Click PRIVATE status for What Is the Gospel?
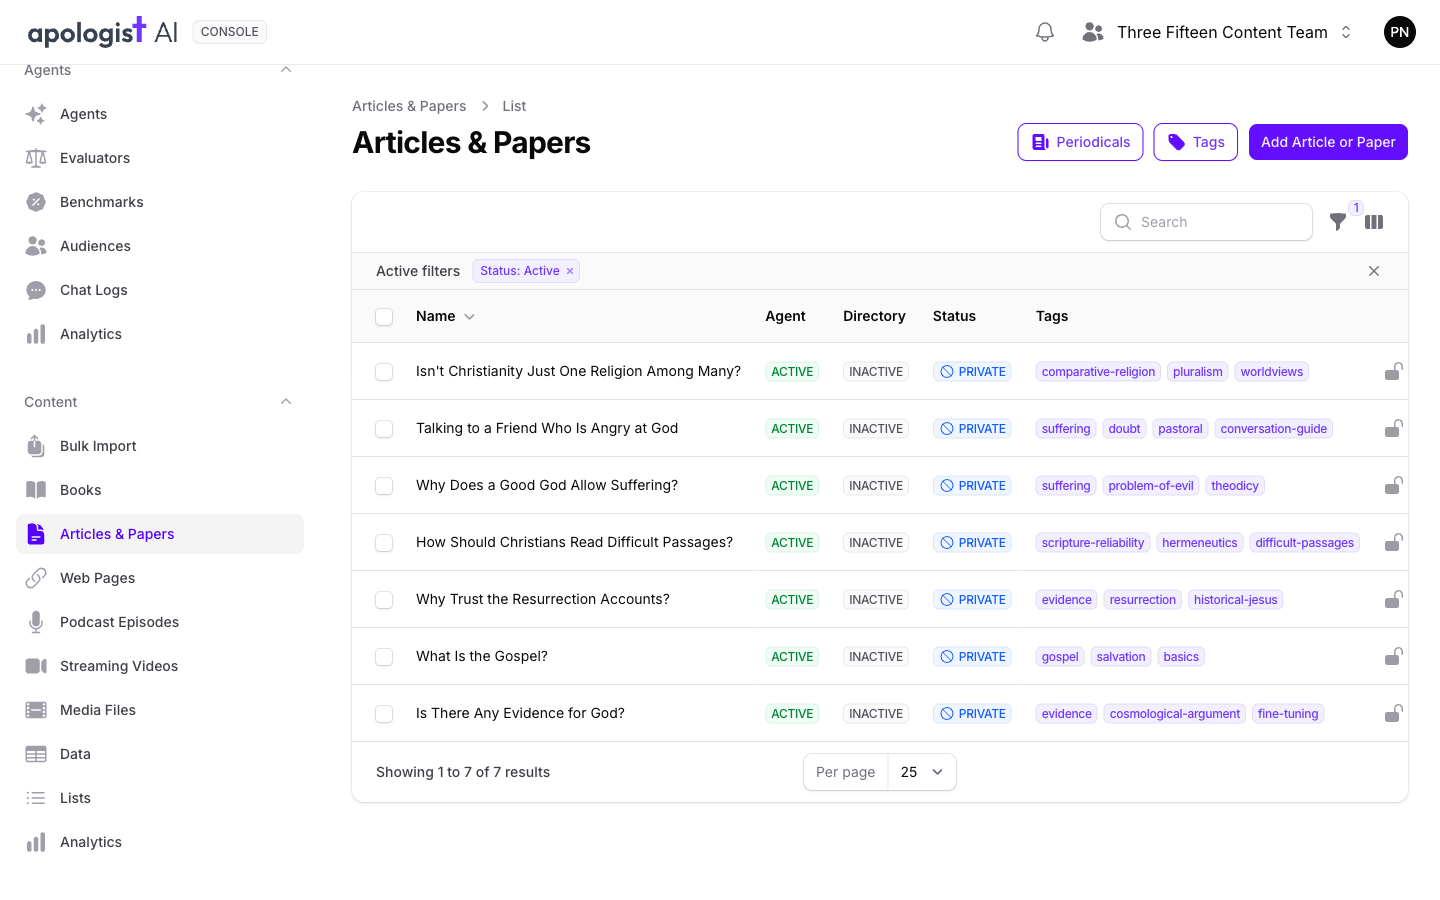1440x900 pixels. (972, 657)
